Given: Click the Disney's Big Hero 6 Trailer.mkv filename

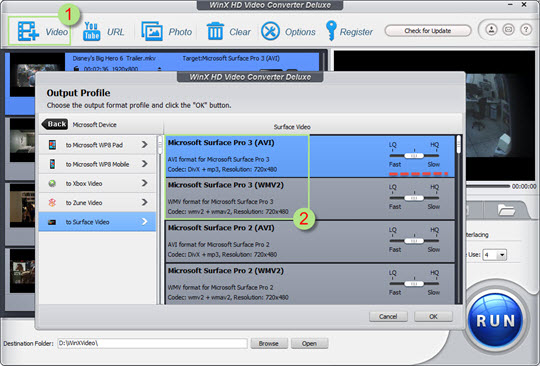Looking at the screenshot, I should pyautogui.click(x=114, y=58).
